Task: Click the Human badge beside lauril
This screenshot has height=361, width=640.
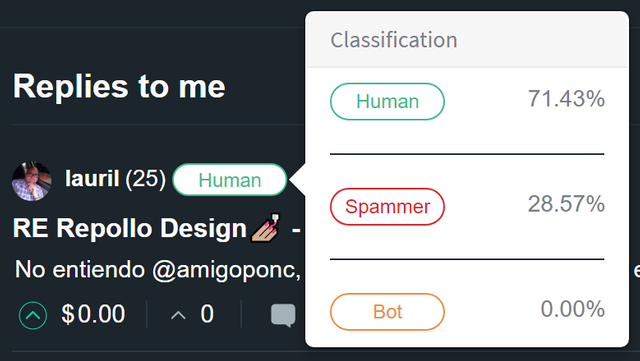Action: [230, 180]
